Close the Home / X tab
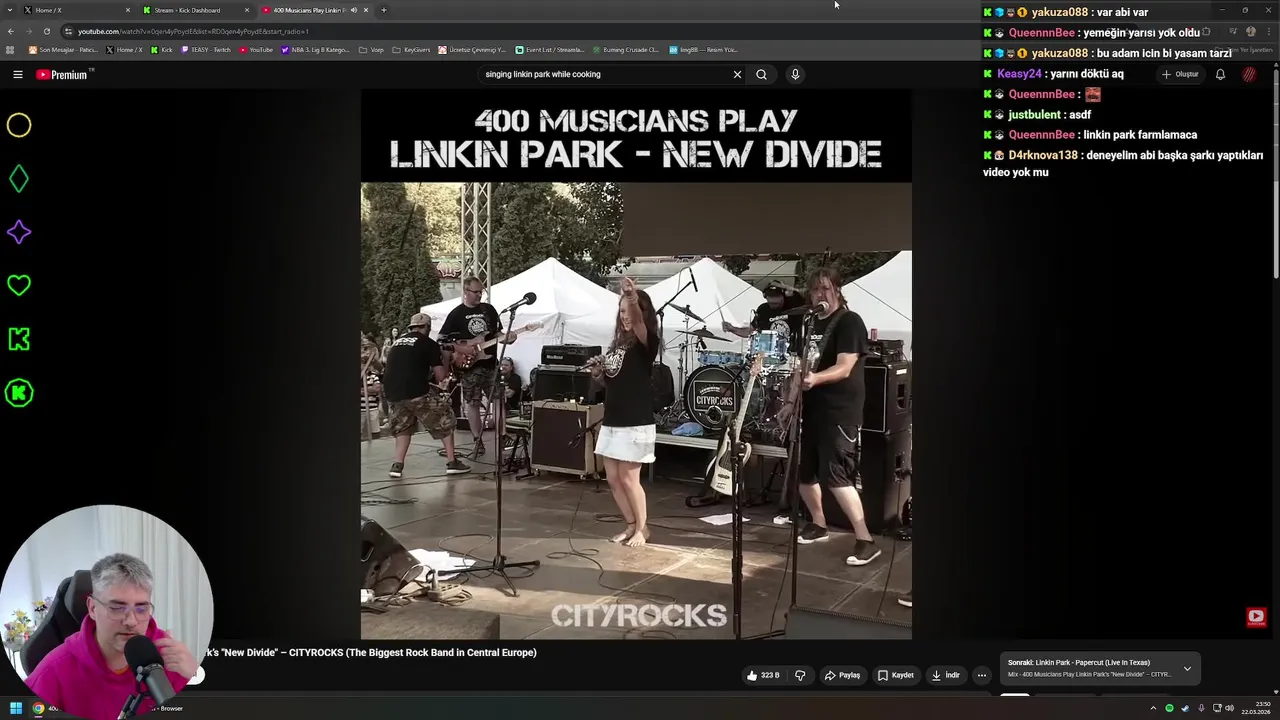This screenshot has height=720, width=1280. coord(128,10)
